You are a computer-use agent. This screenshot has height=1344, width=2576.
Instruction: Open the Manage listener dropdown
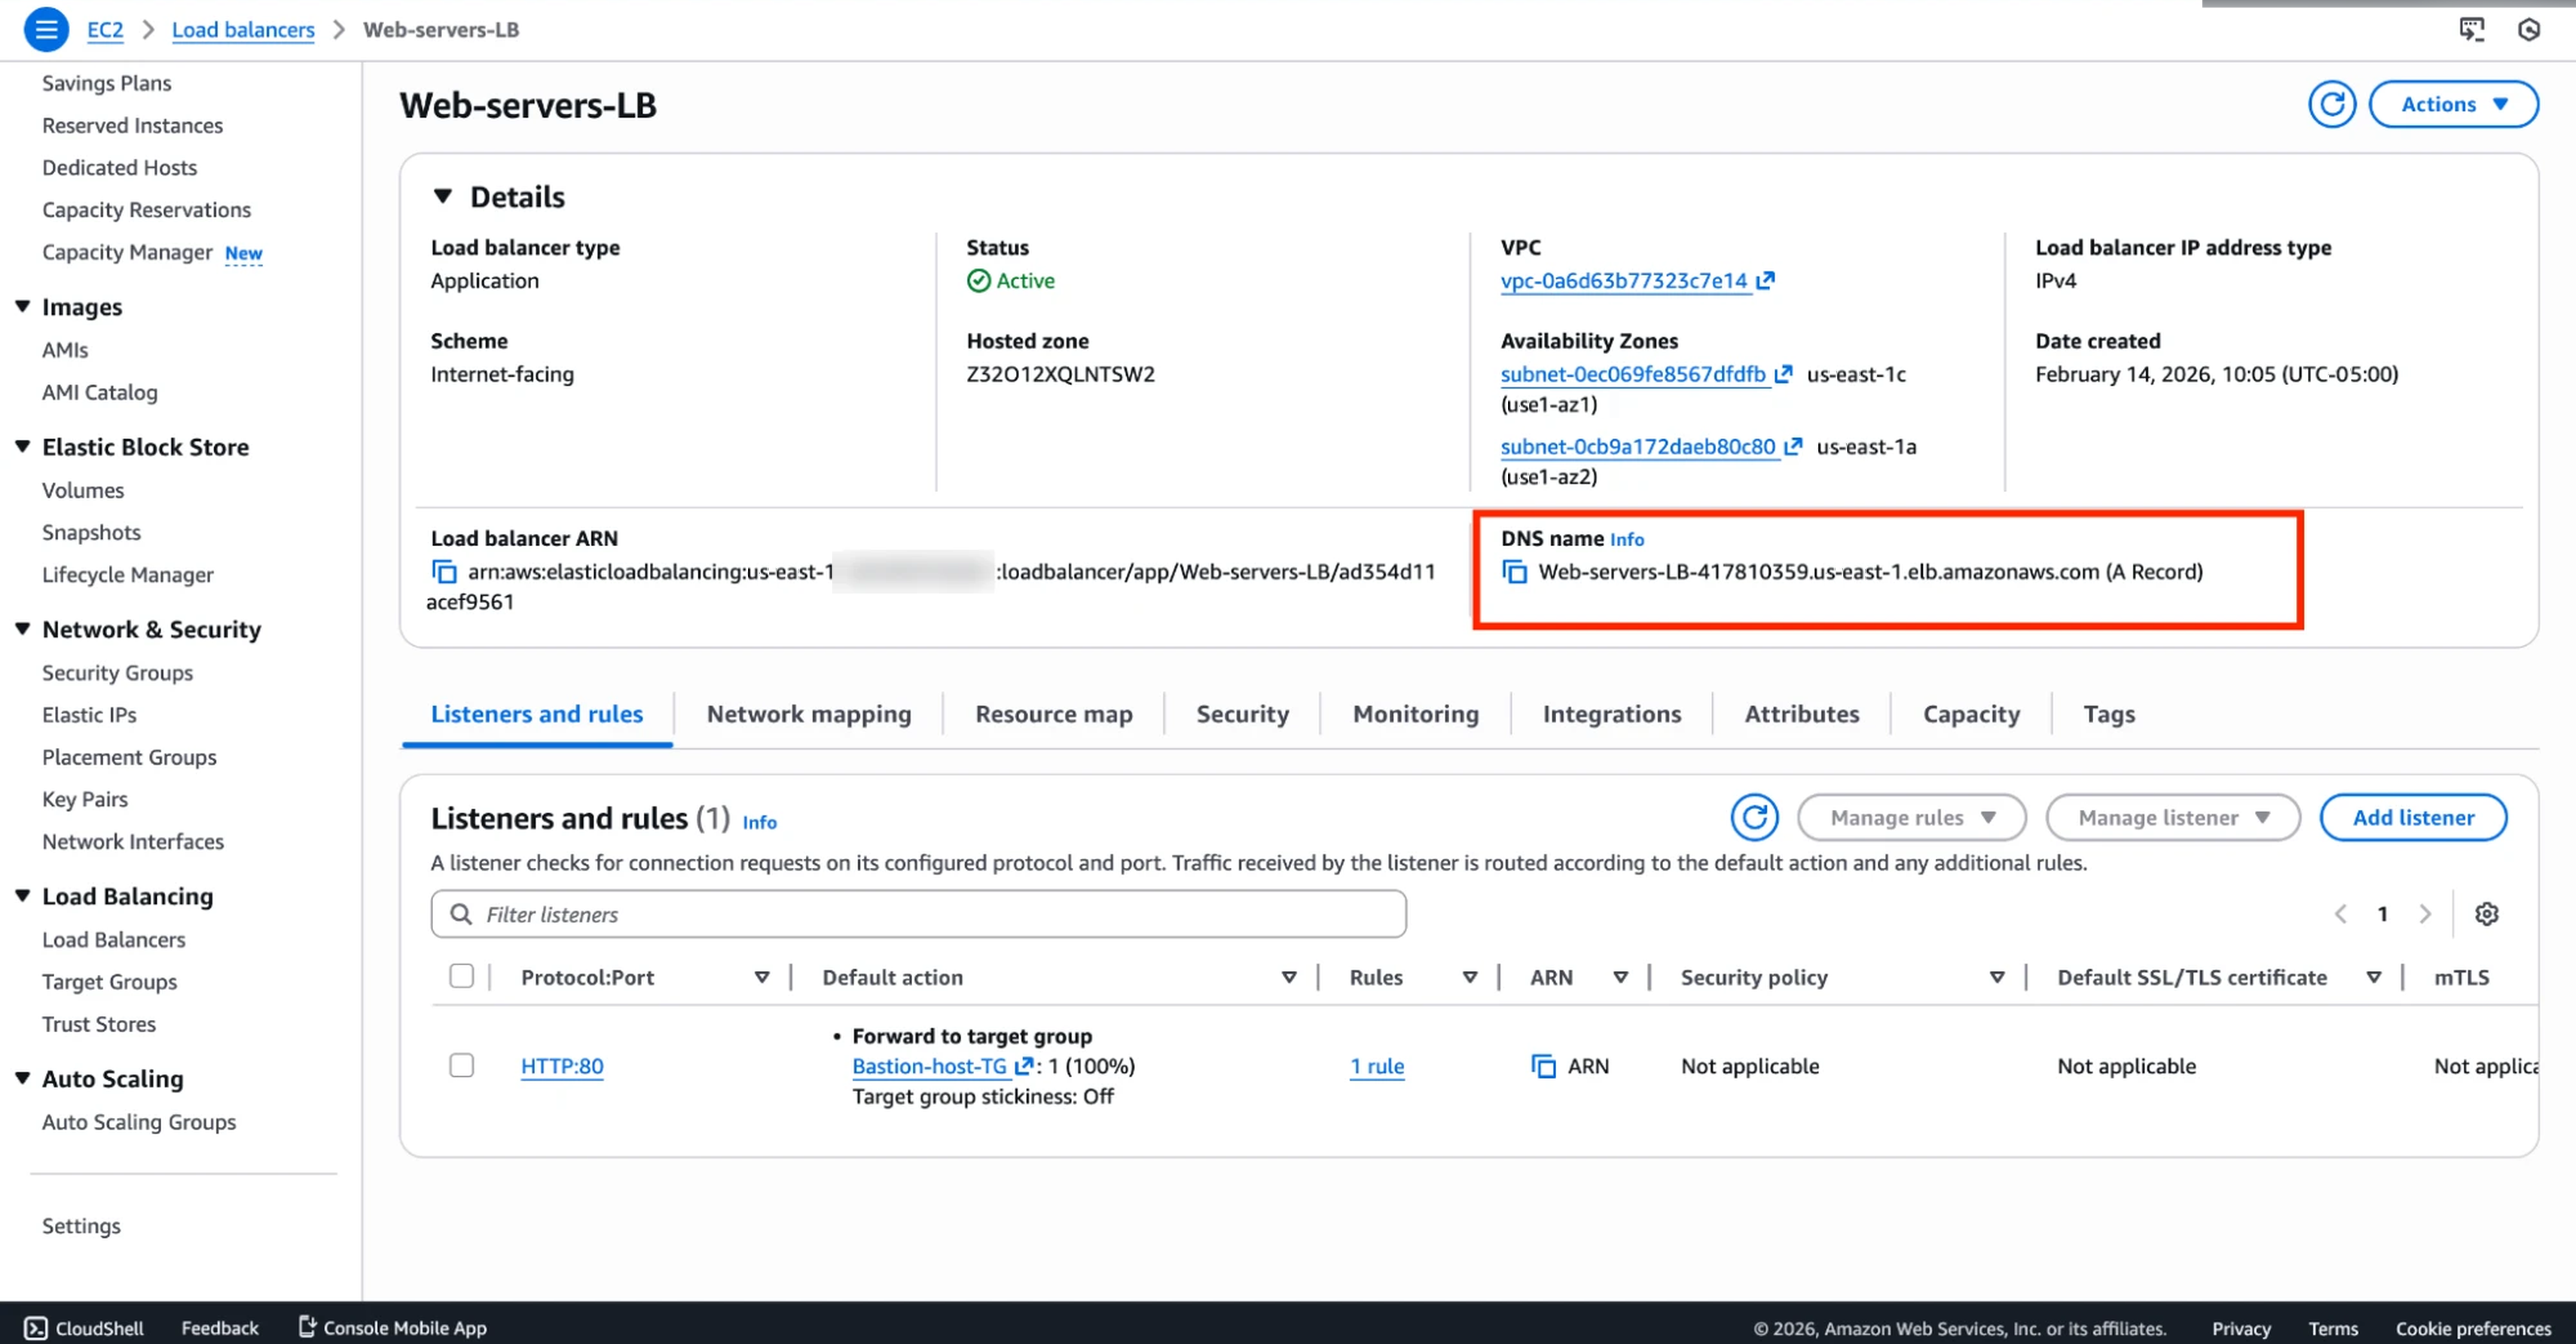point(2172,817)
